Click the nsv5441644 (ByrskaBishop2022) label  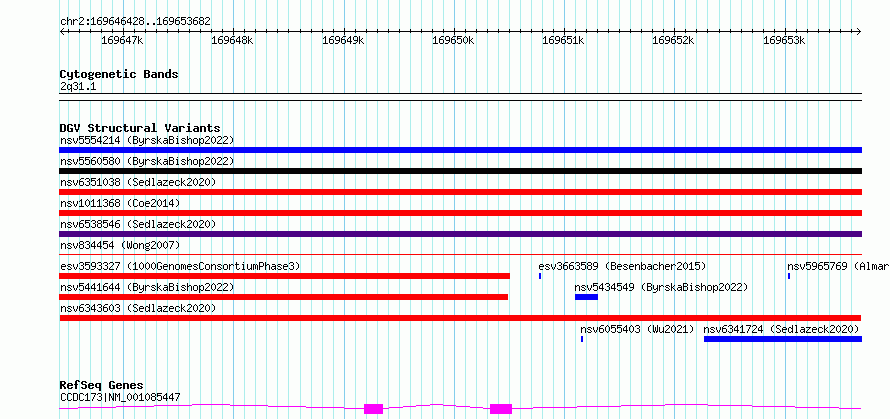pos(147,287)
